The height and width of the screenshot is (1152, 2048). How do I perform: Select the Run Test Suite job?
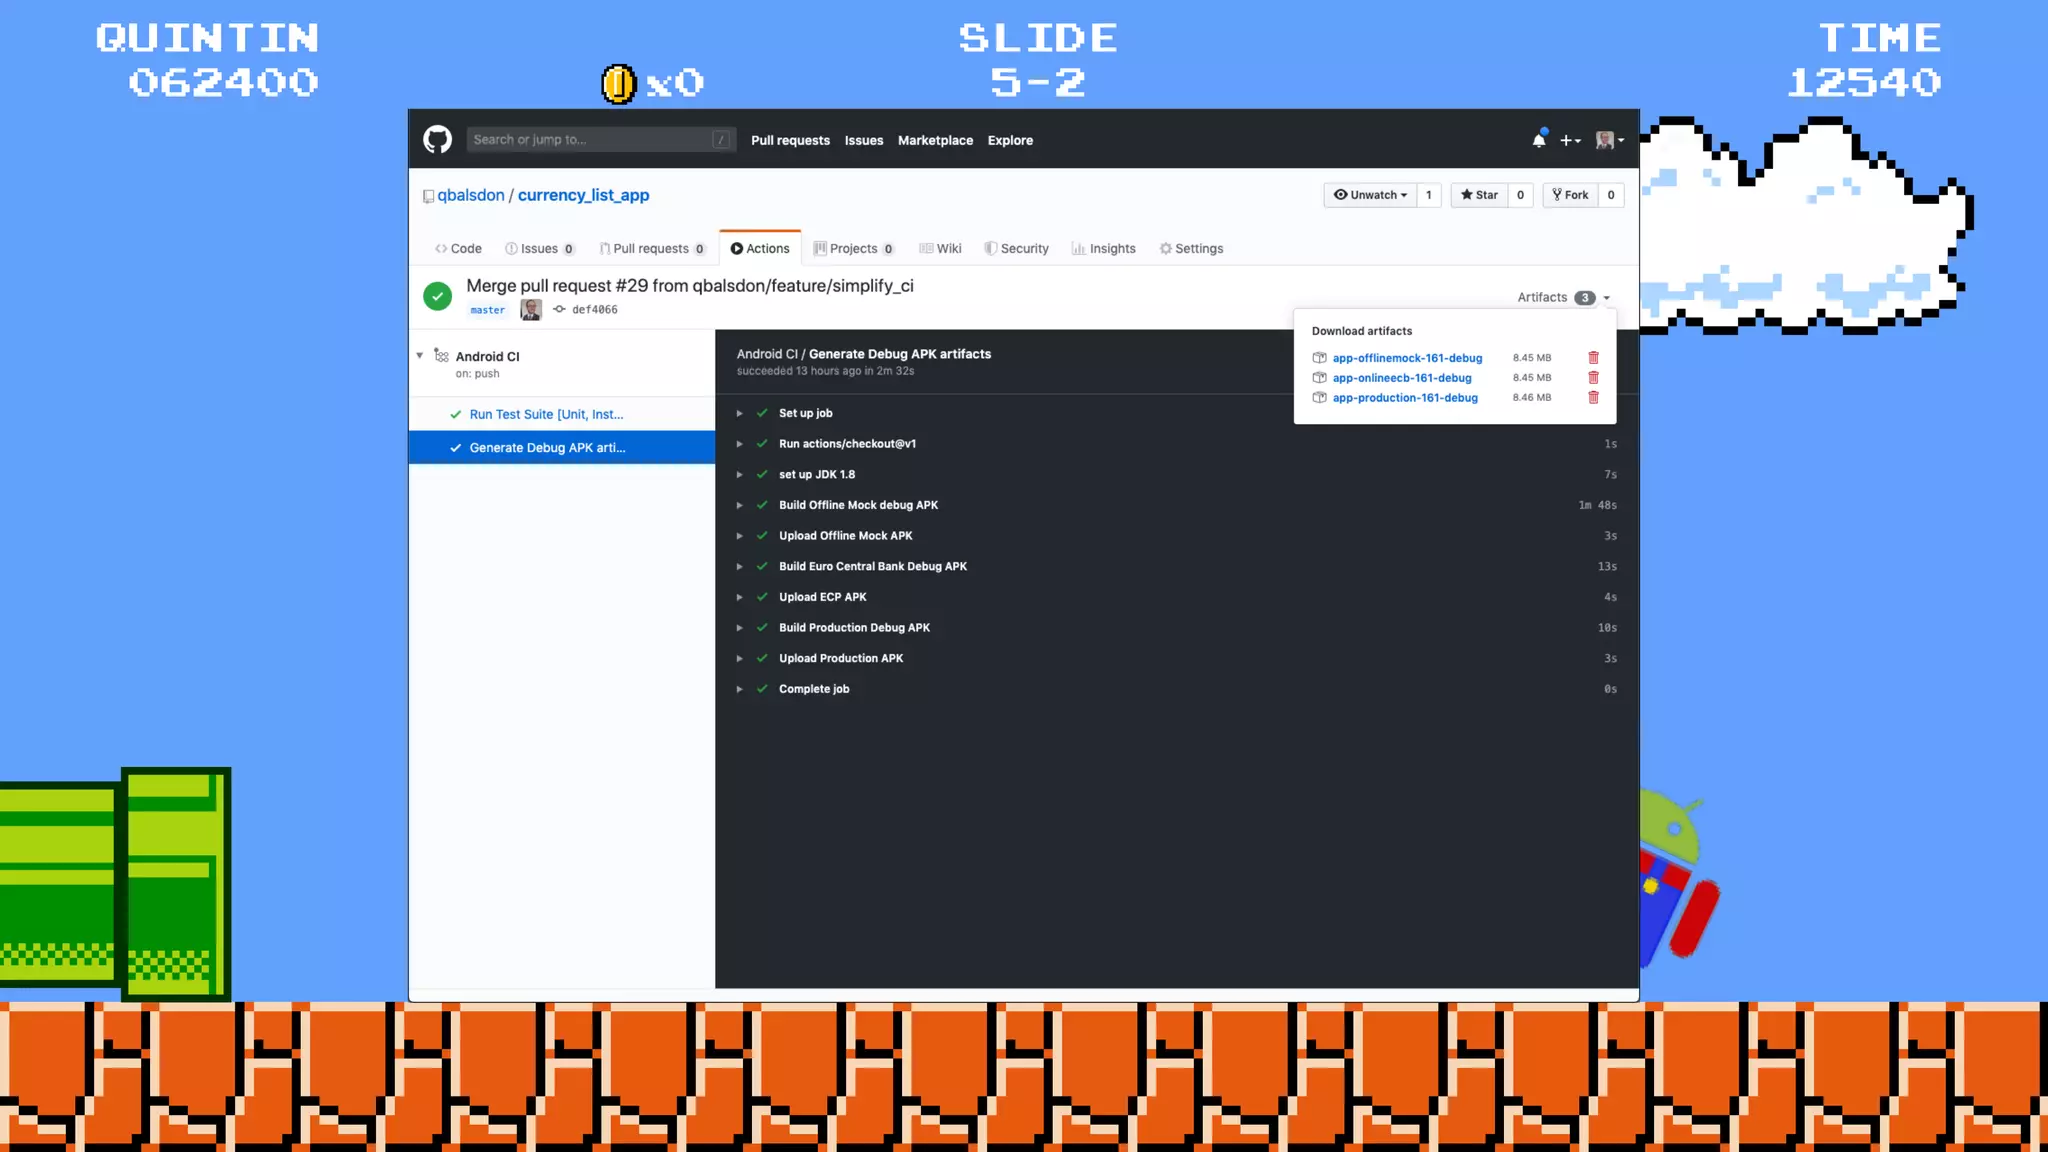click(x=546, y=414)
